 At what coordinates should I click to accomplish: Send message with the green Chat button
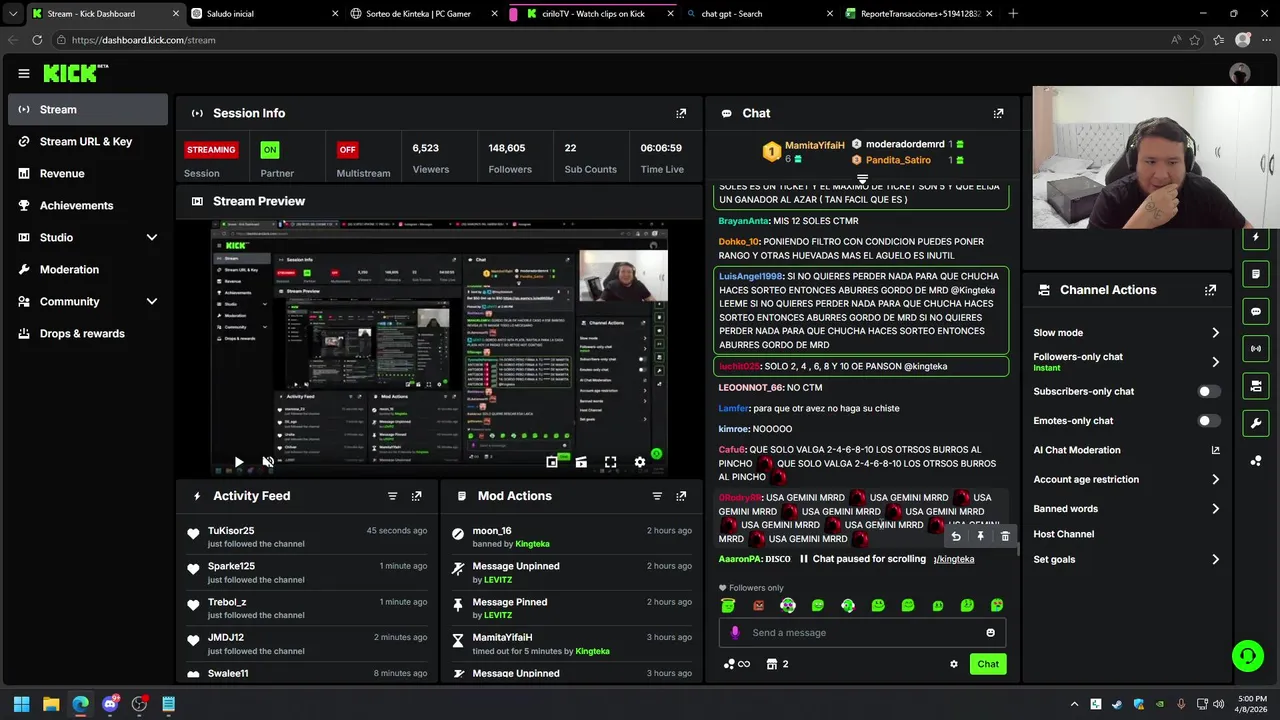988,664
